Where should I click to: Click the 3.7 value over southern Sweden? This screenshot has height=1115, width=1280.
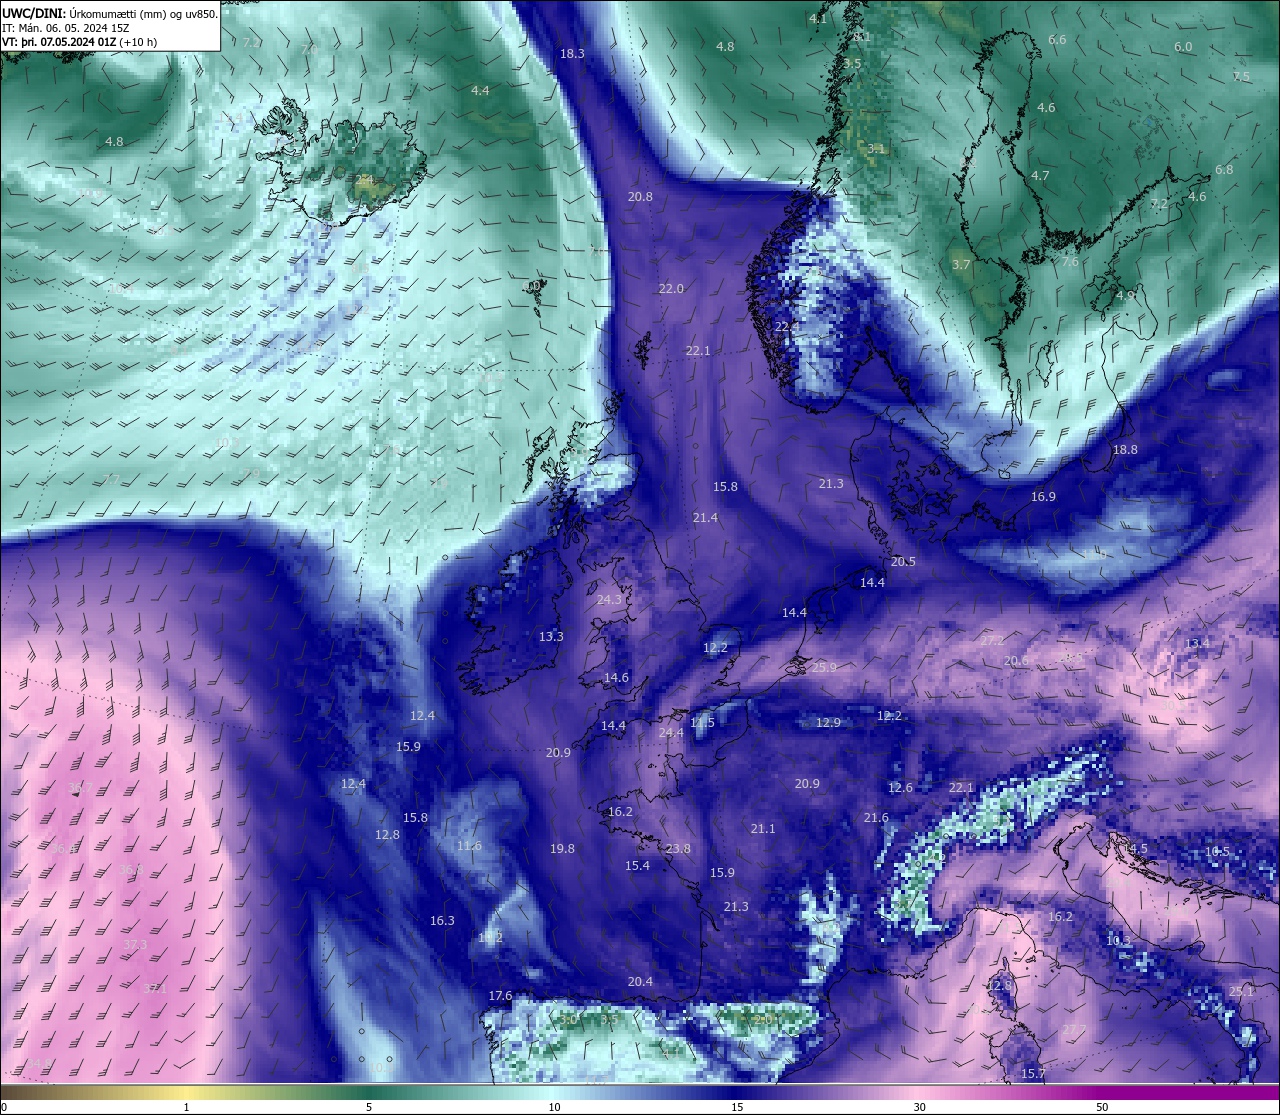961,265
